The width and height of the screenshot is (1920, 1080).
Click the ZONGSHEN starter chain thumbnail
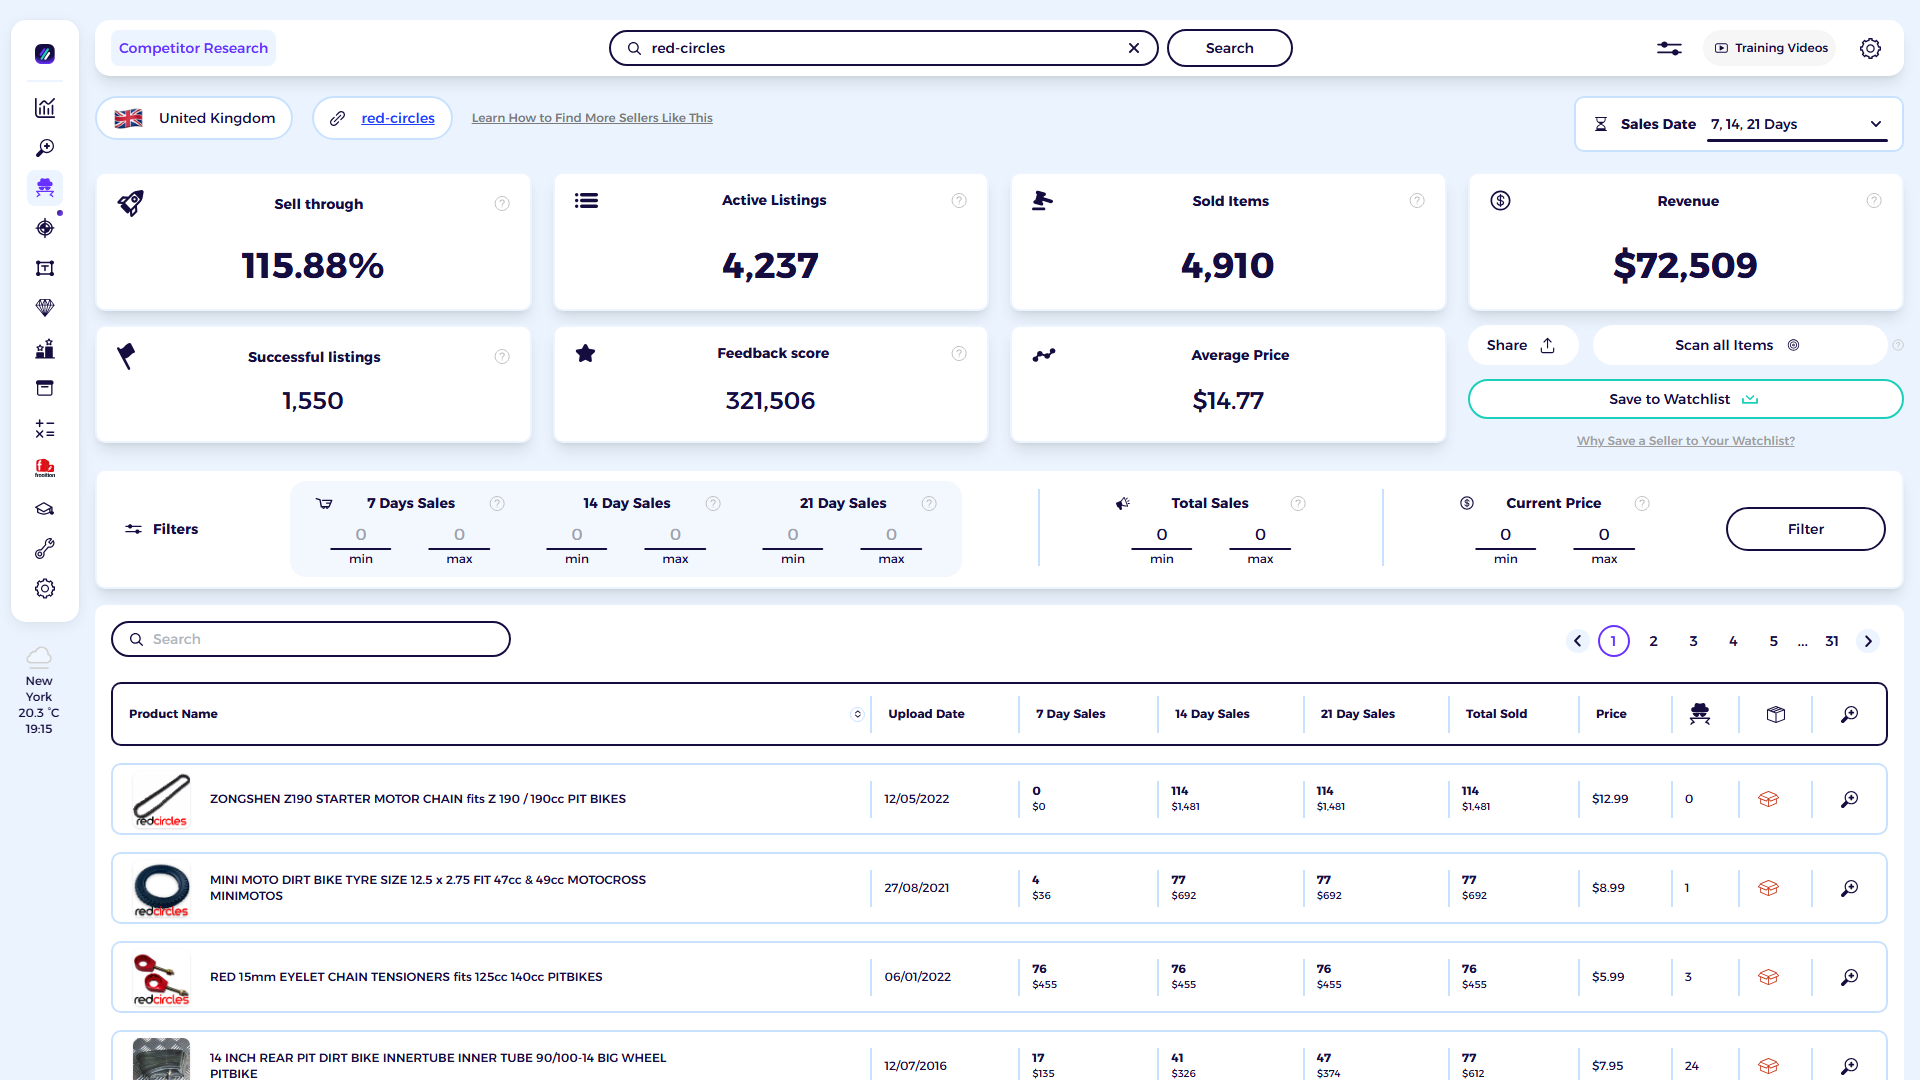[161, 799]
